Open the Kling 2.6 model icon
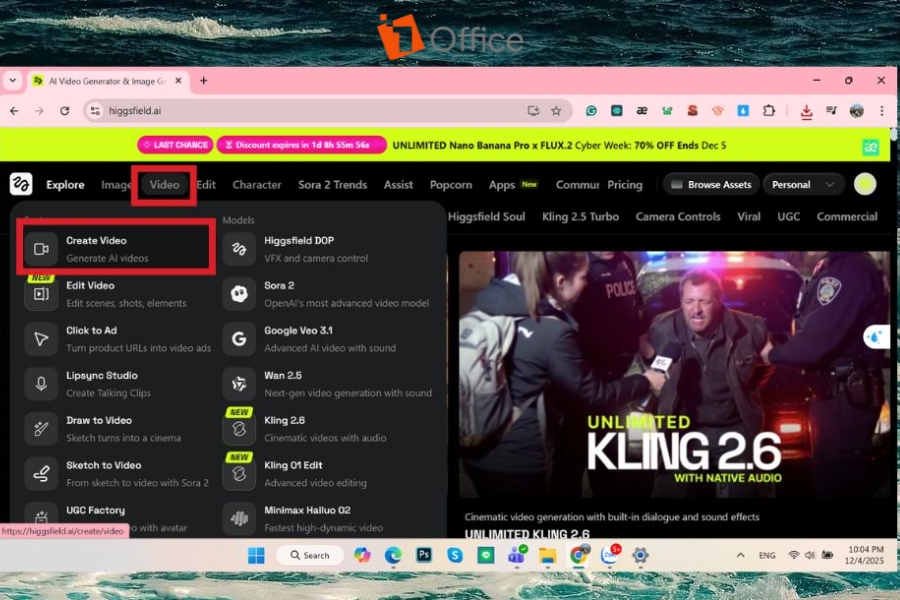The height and width of the screenshot is (600, 900). (239, 428)
